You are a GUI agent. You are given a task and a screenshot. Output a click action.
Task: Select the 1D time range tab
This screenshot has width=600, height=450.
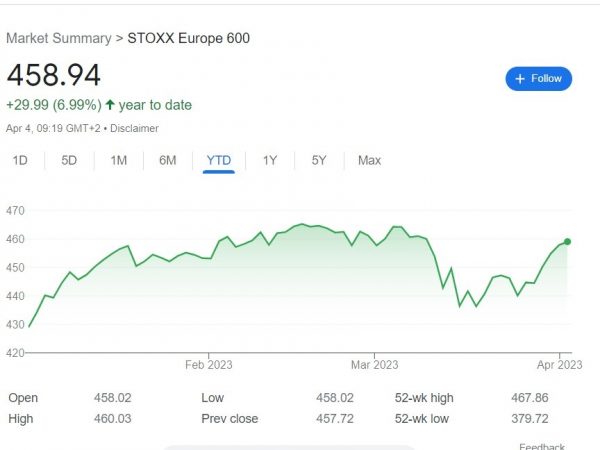(20, 160)
